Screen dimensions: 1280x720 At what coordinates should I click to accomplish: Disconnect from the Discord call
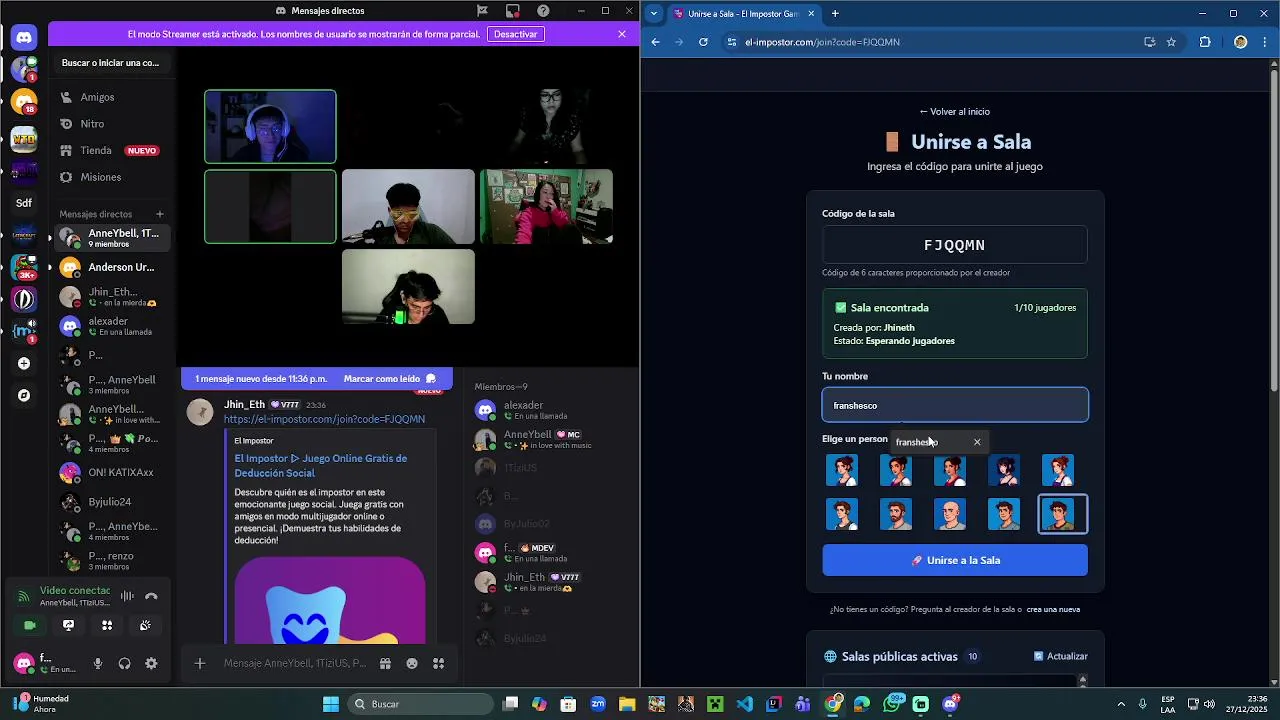coord(151,596)
